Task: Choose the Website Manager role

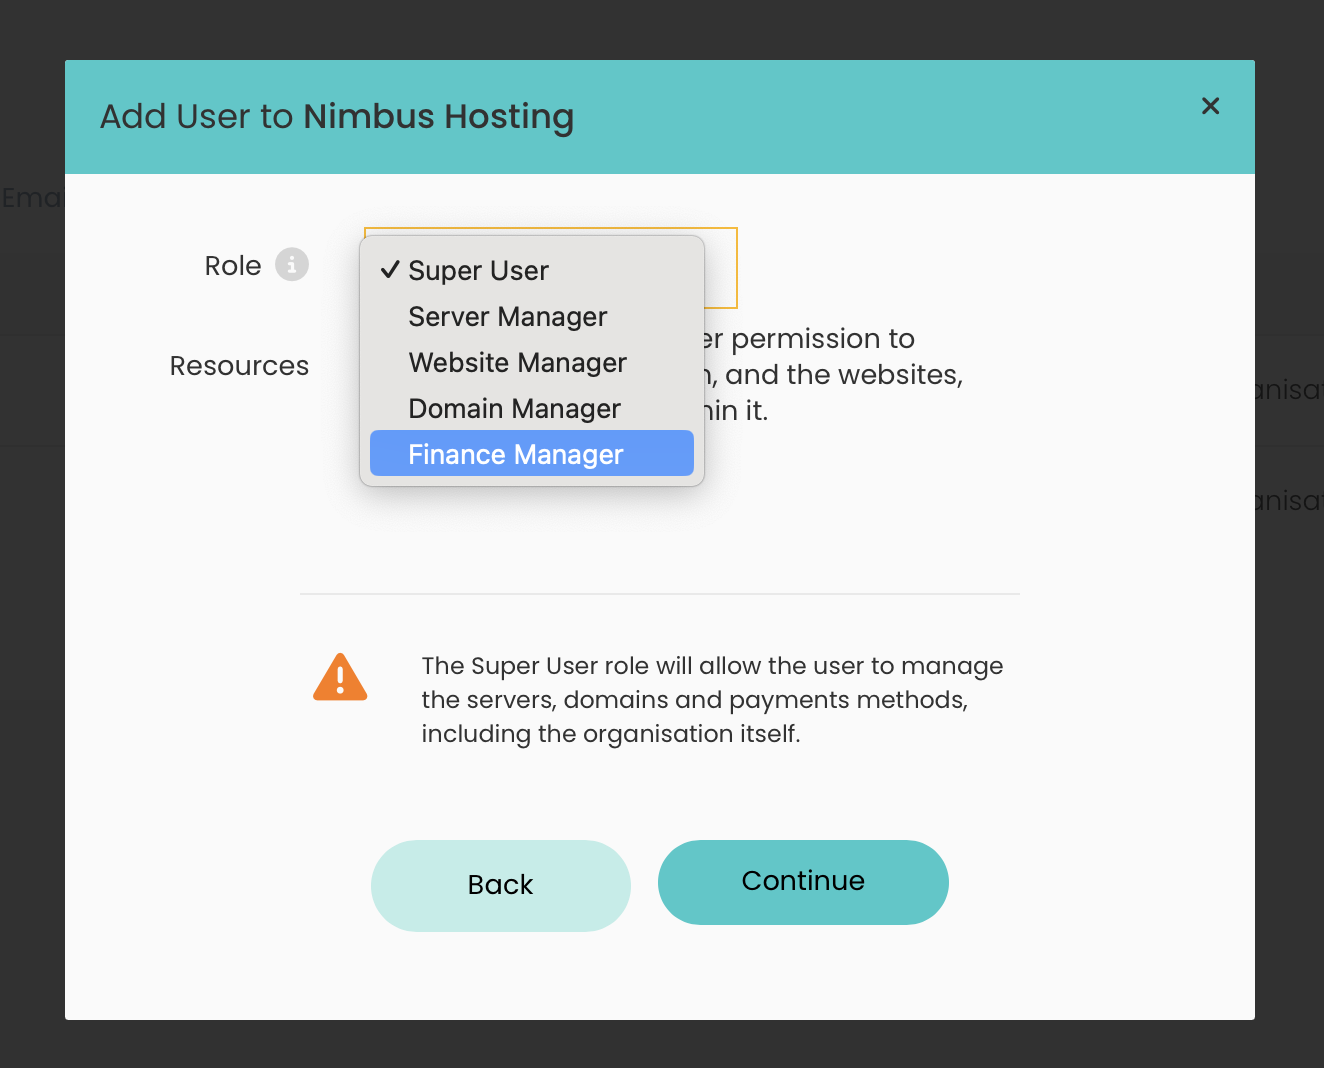Action: [532, 362]
